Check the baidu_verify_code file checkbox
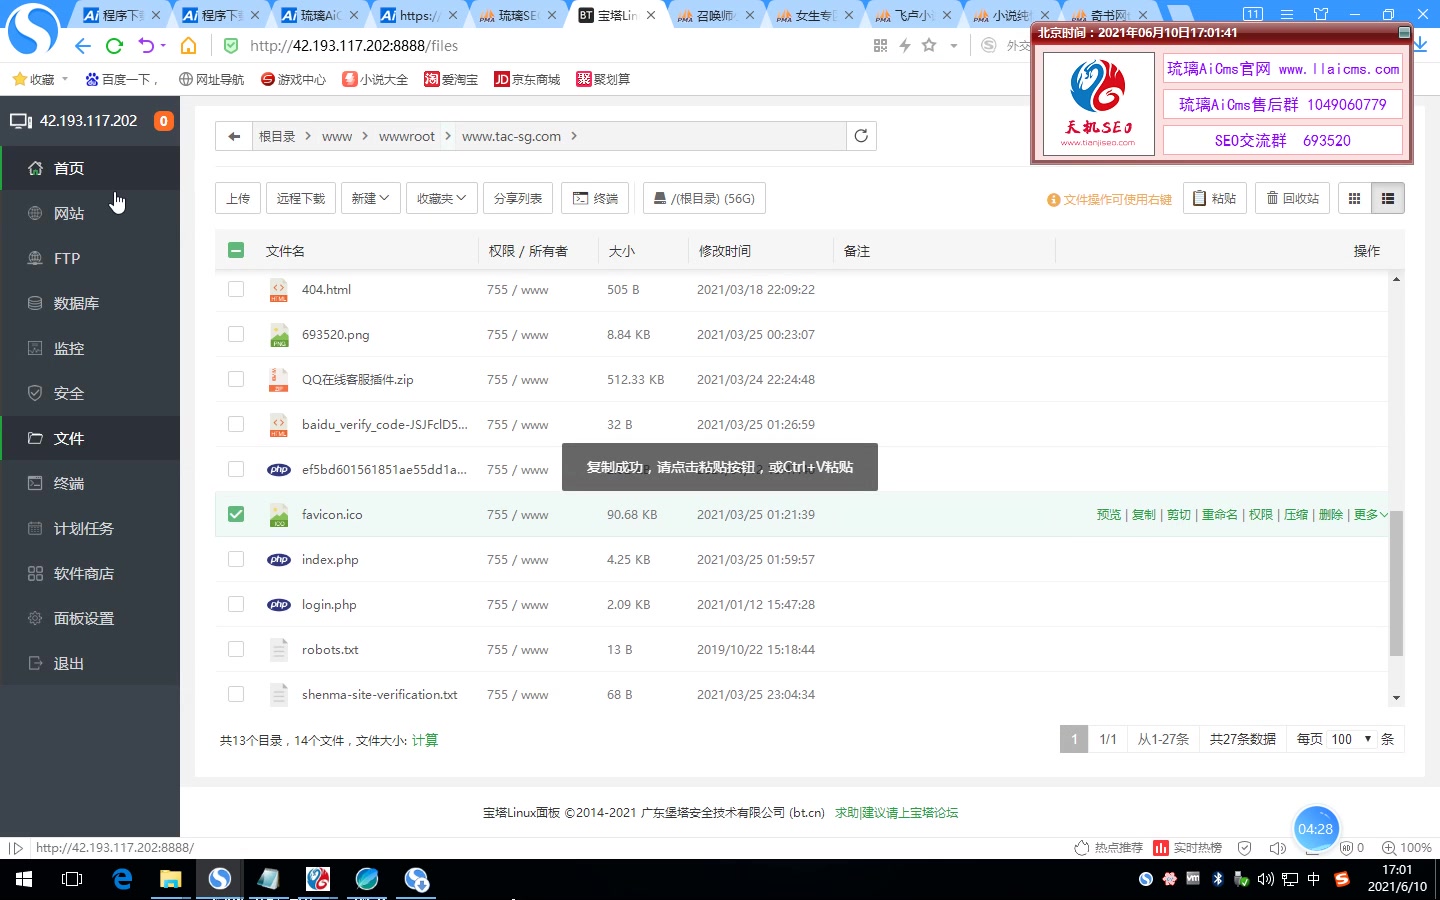The width and height of the screenshot is (1440, 900). [x=236, y=424]
